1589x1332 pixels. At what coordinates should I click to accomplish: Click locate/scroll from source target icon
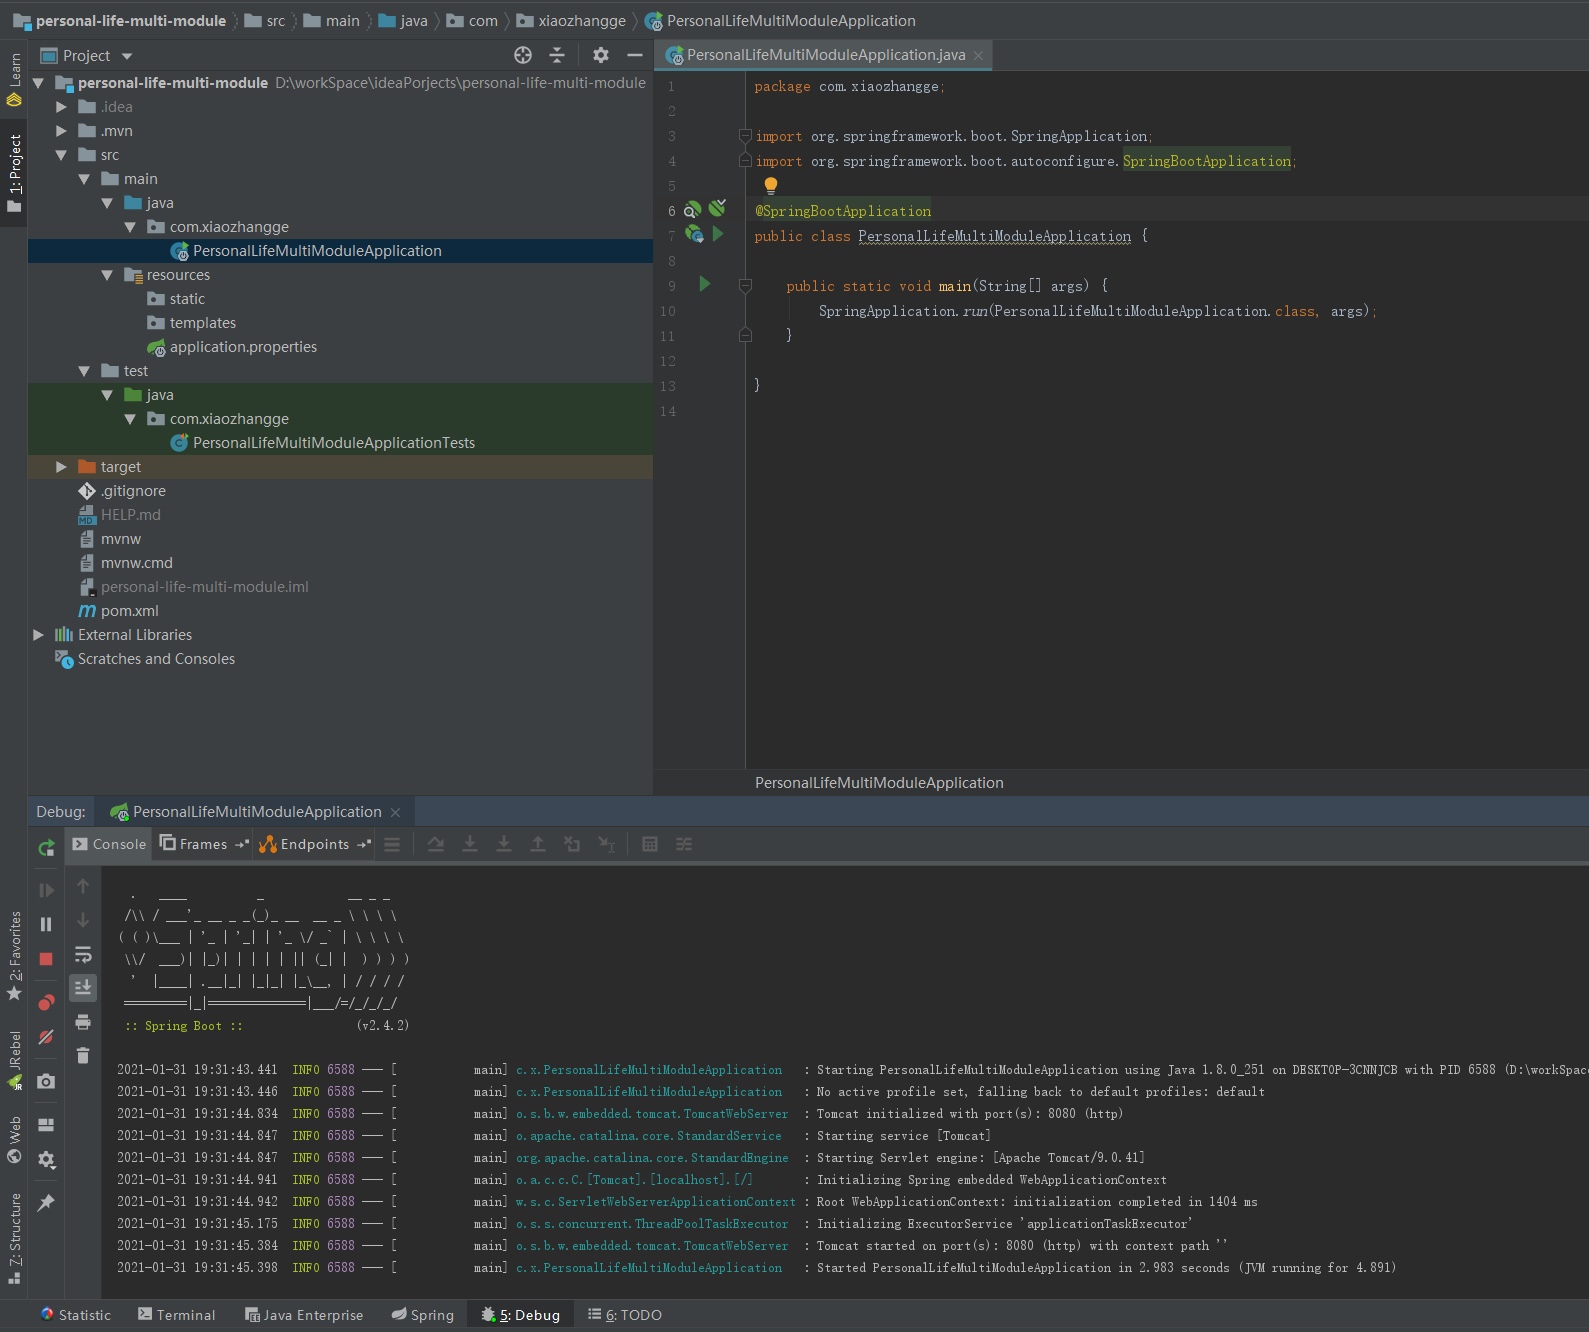[523, 56]
